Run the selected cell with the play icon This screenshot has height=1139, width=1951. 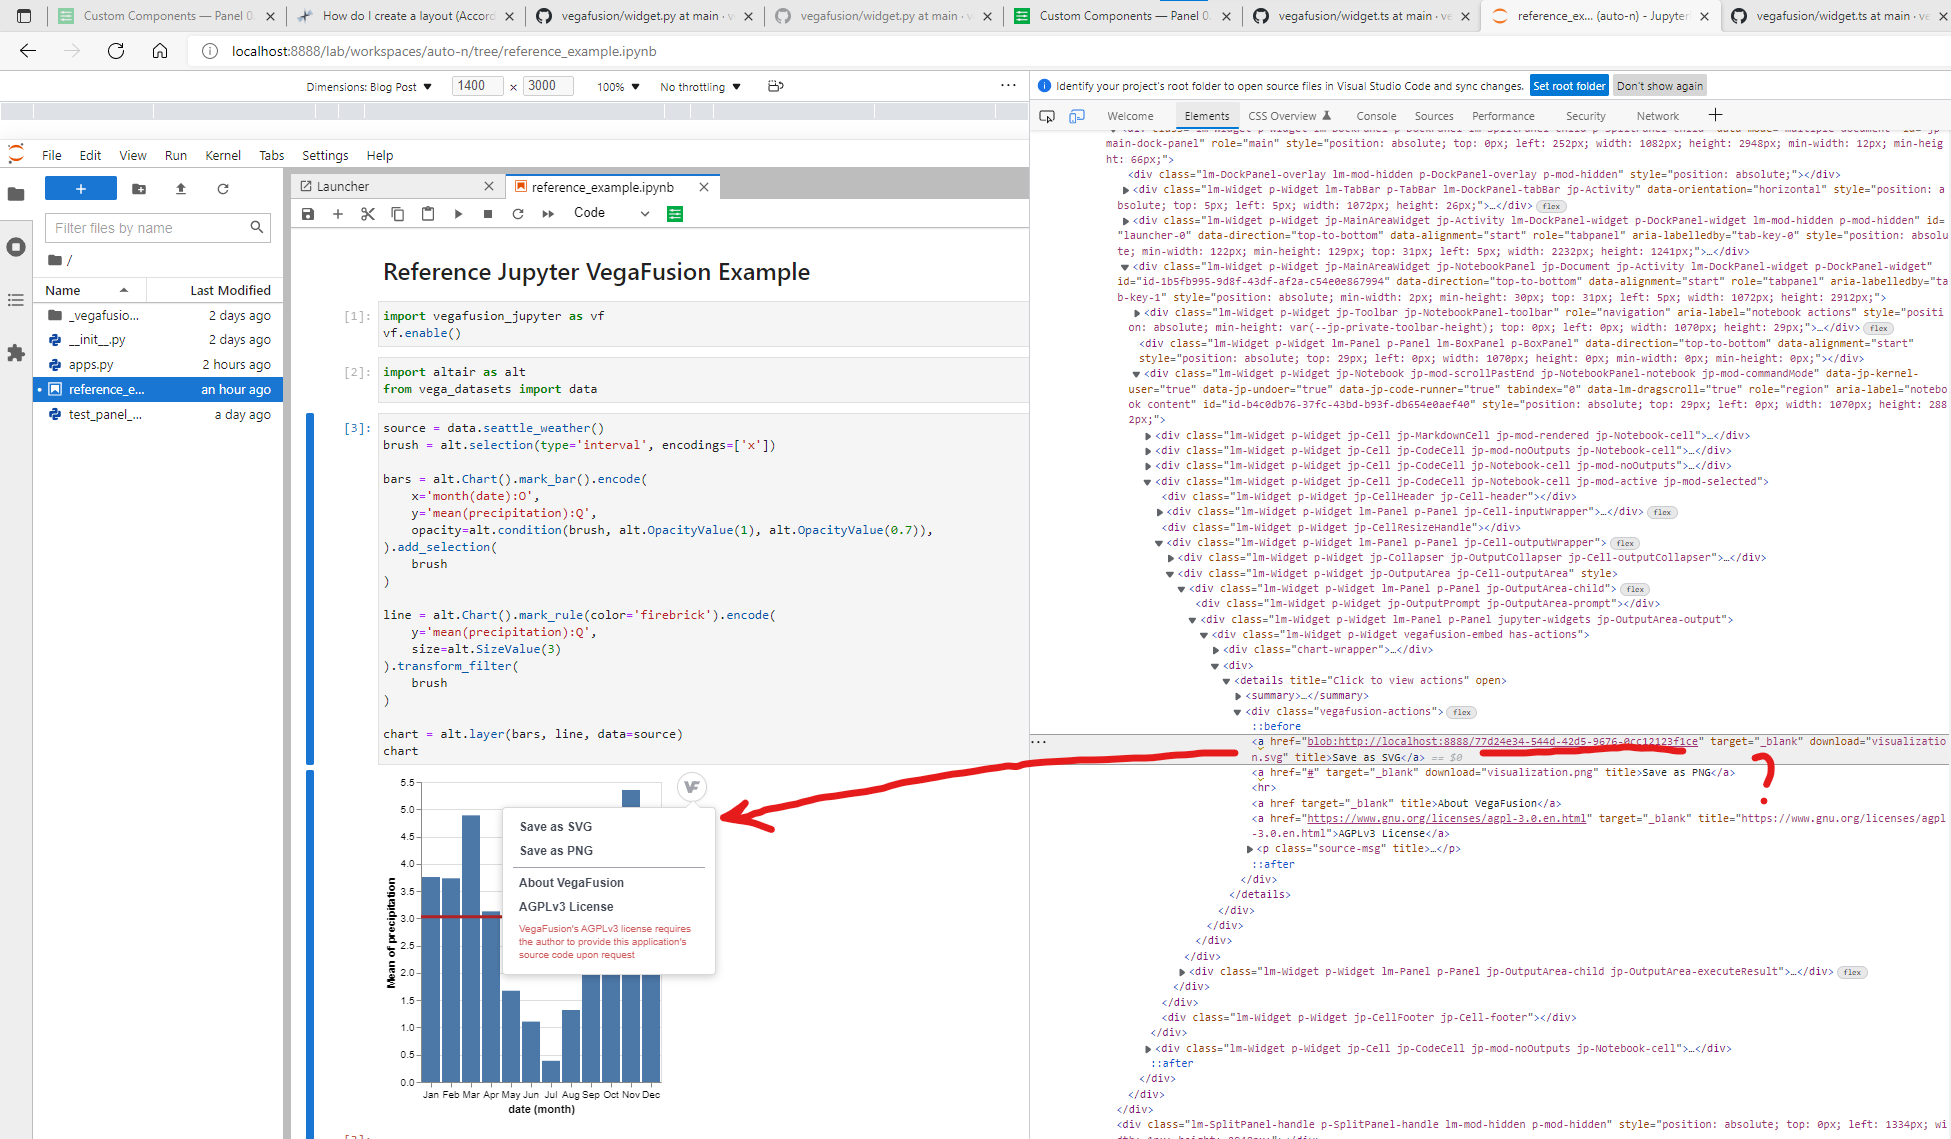coord(458,214)
